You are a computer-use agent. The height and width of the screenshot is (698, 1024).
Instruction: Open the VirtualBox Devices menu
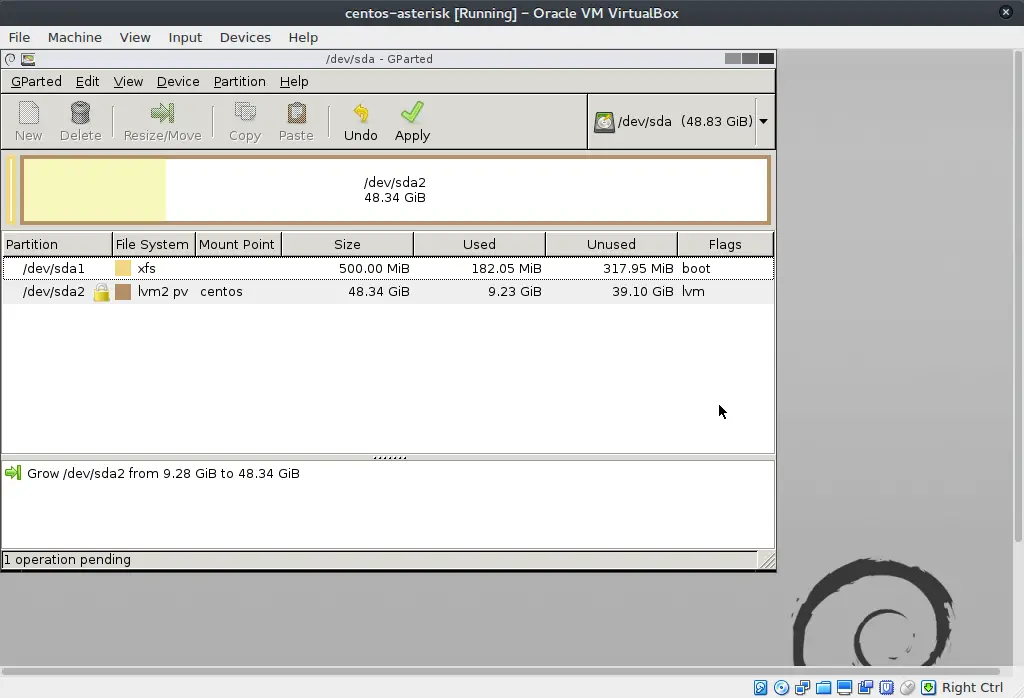245,37
